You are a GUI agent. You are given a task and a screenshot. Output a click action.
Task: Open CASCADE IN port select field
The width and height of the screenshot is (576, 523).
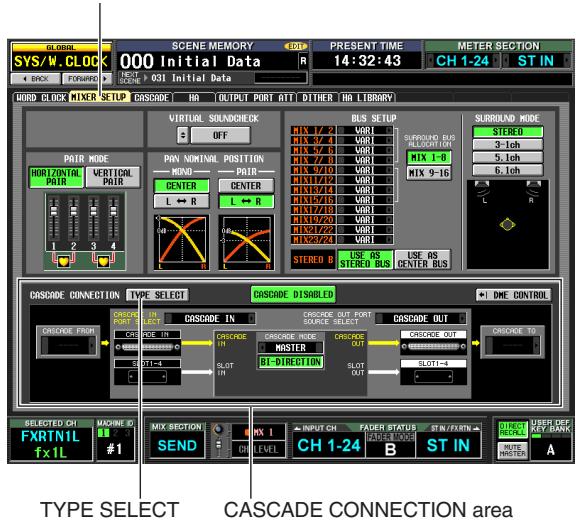pos(210,318)
